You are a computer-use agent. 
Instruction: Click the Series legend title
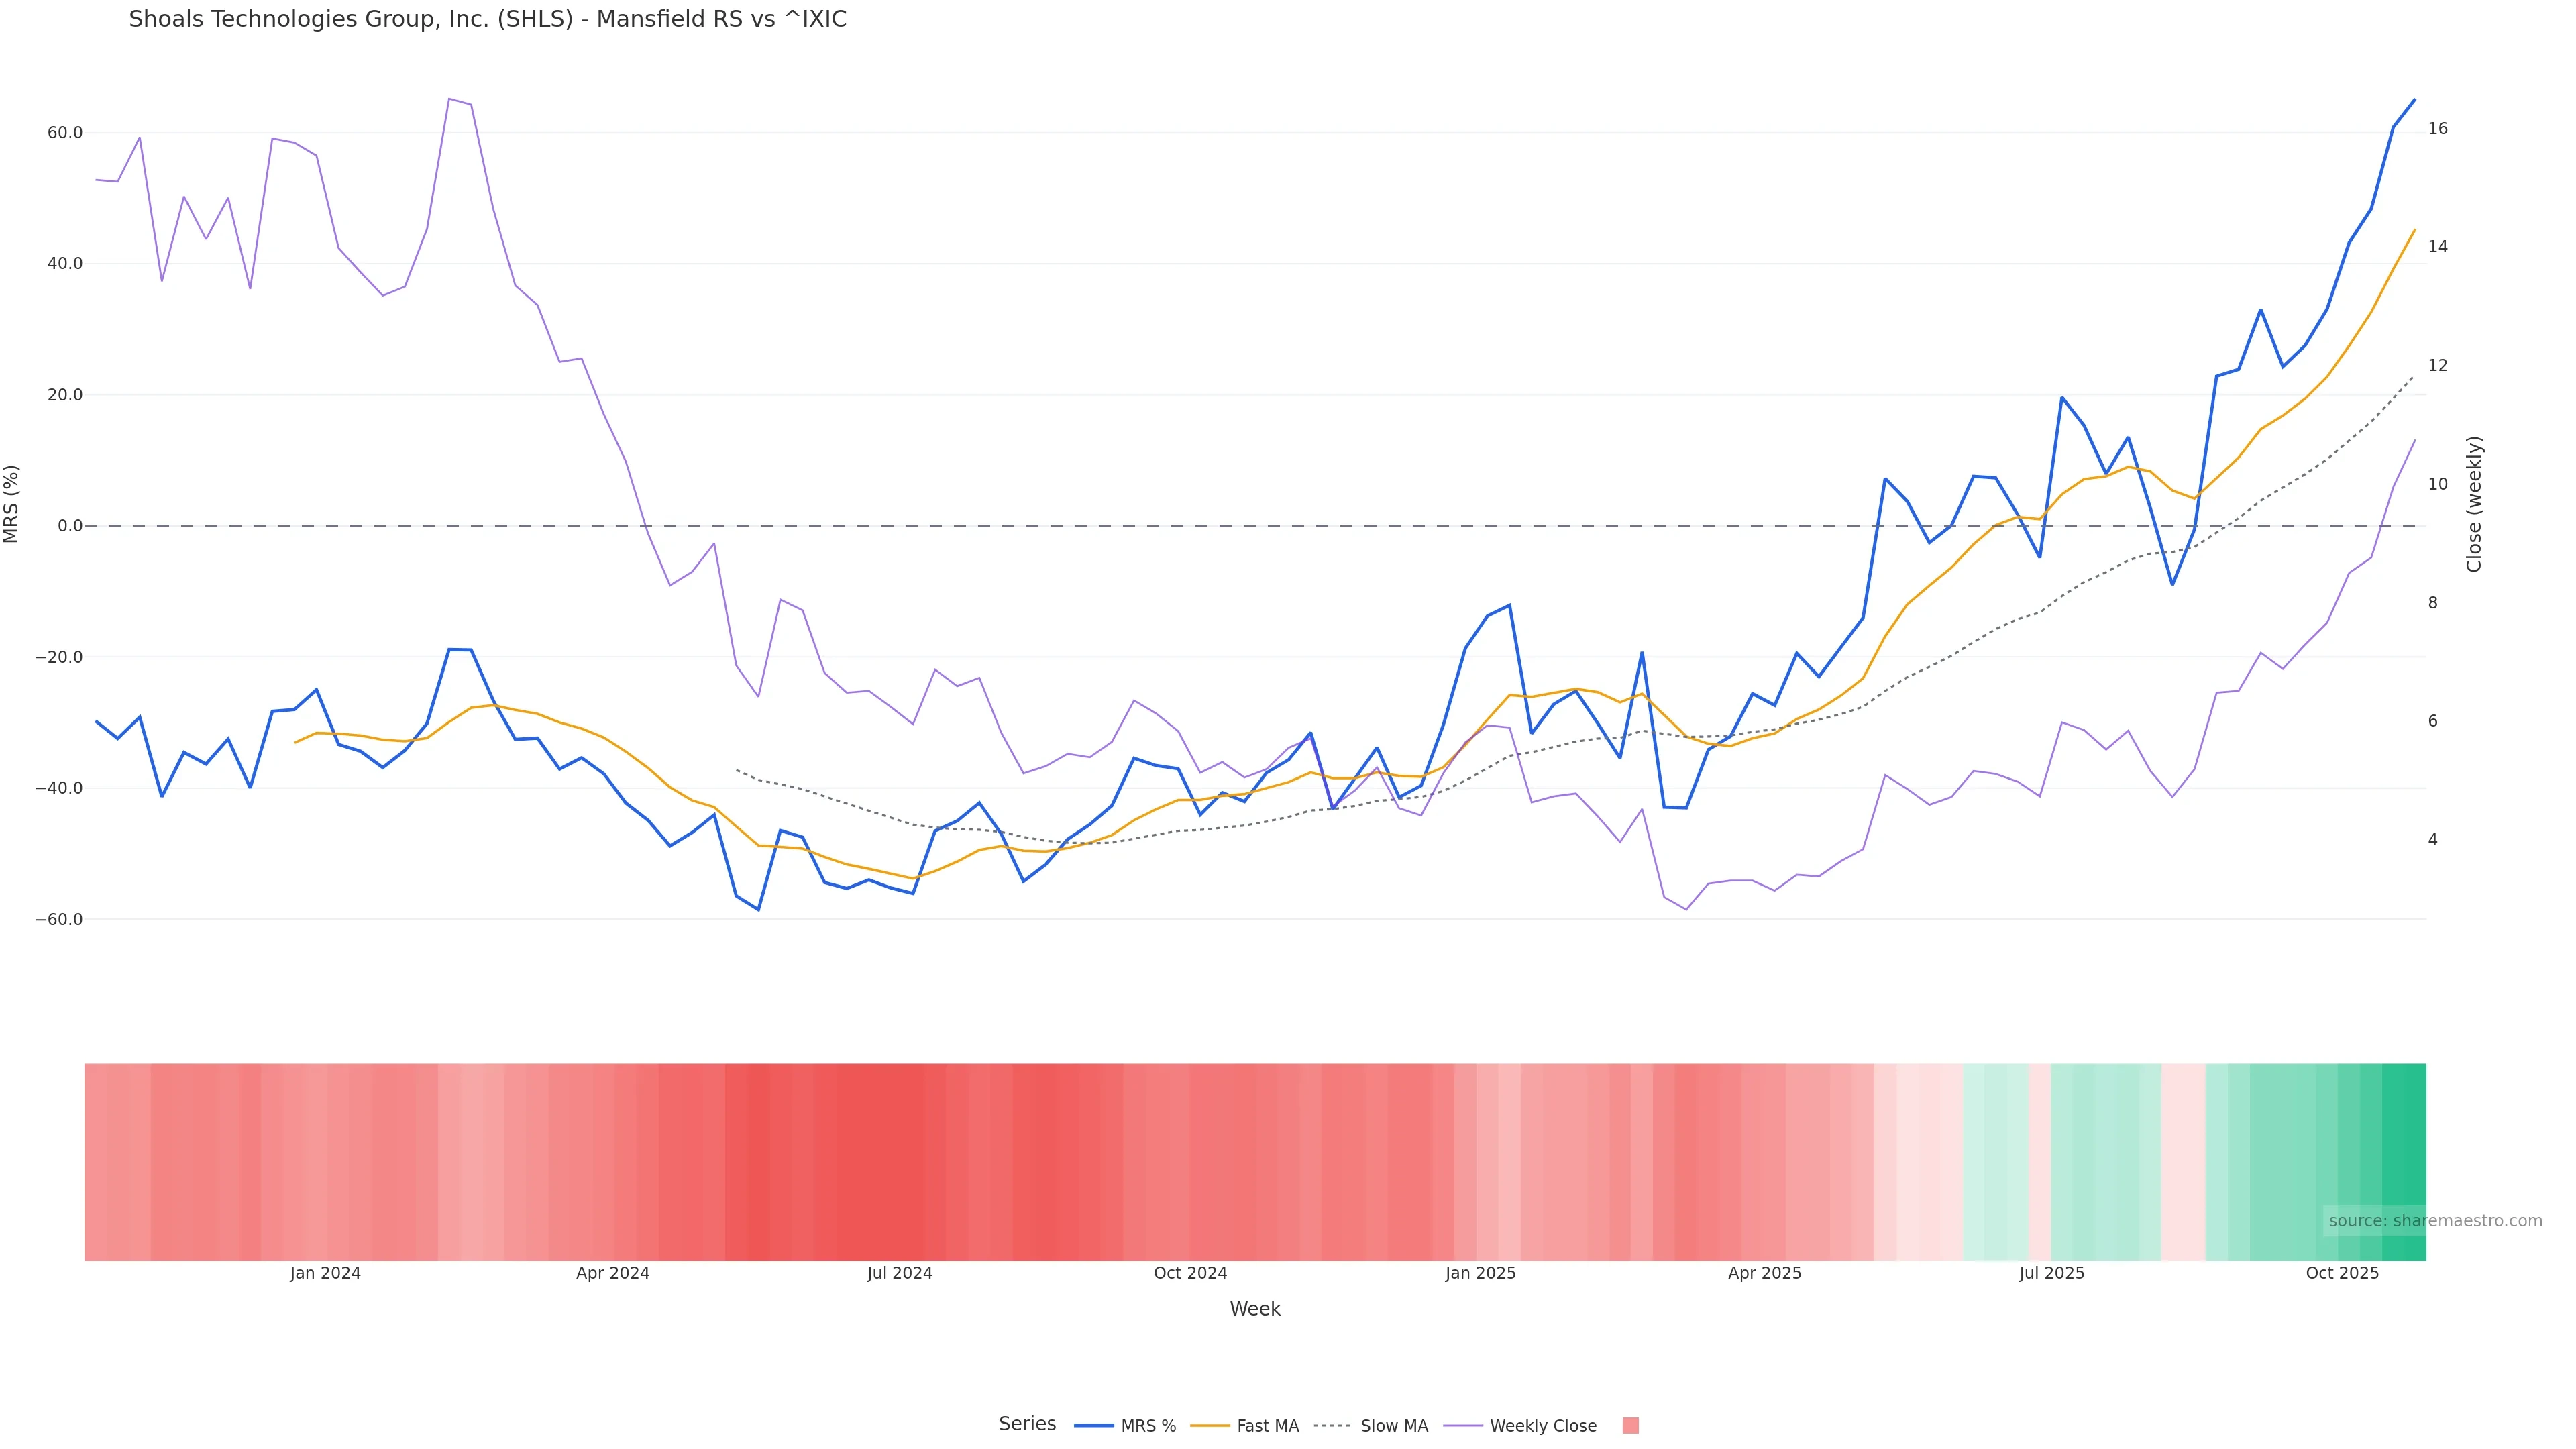pyautogui.click(x=1027, y=1424)
